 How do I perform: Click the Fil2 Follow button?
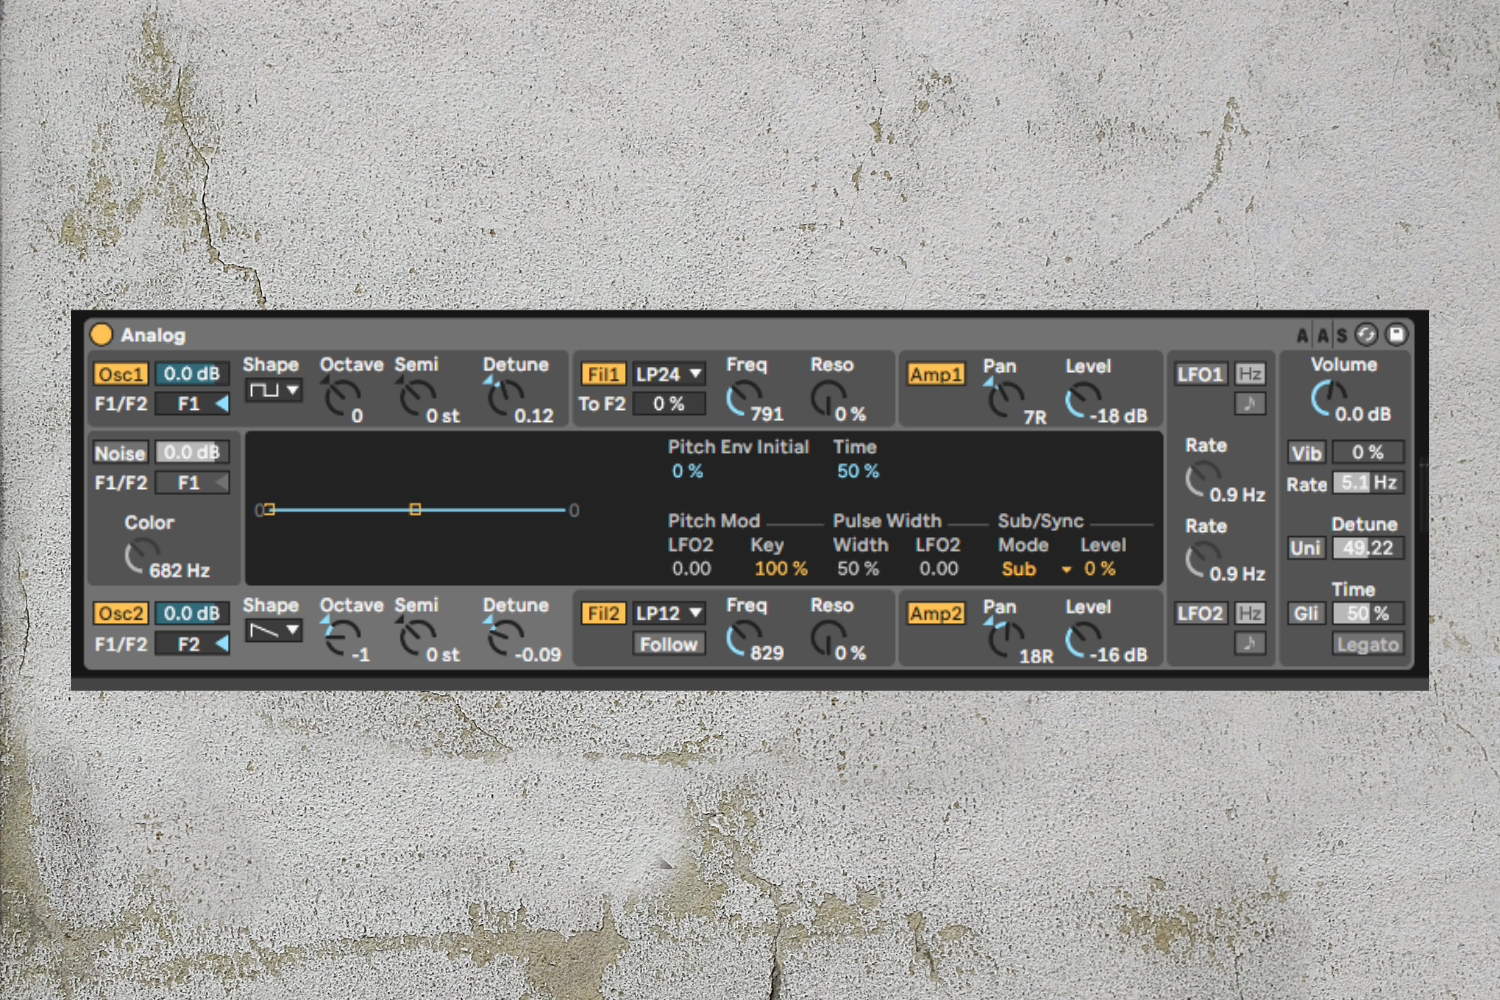coord(668,644)
